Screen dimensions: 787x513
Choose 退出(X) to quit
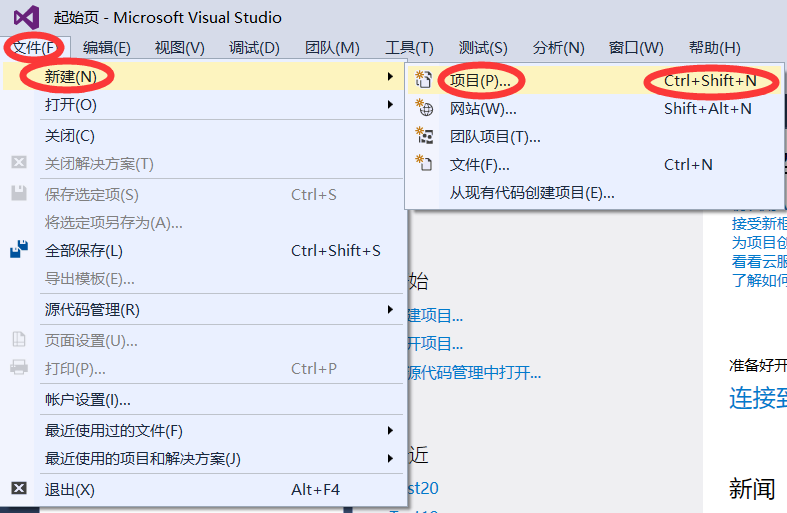(203, 489)
